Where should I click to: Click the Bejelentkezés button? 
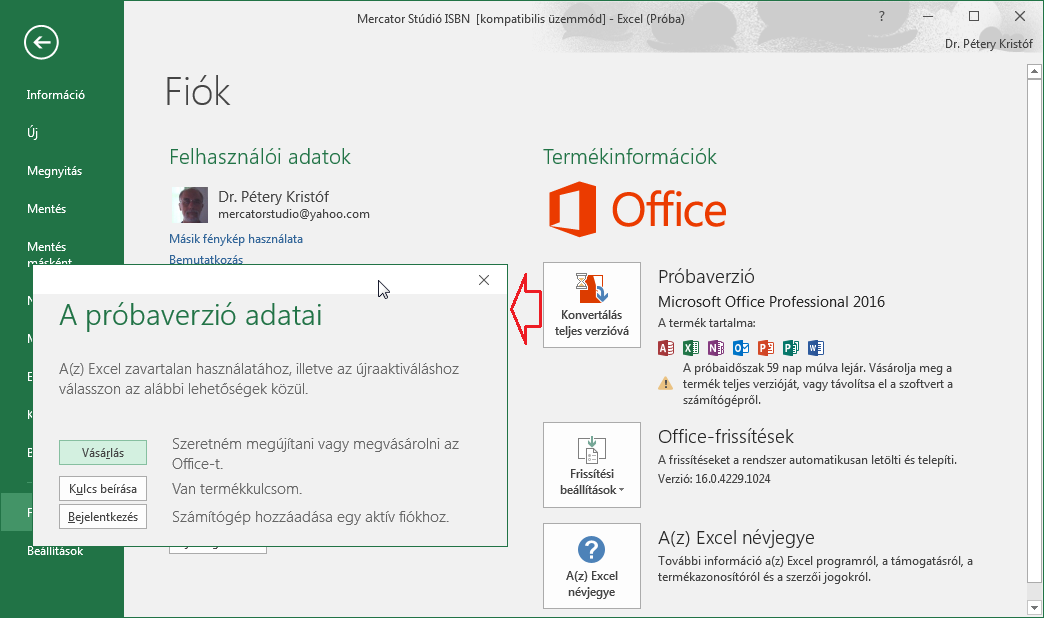(x=103, y=517)
